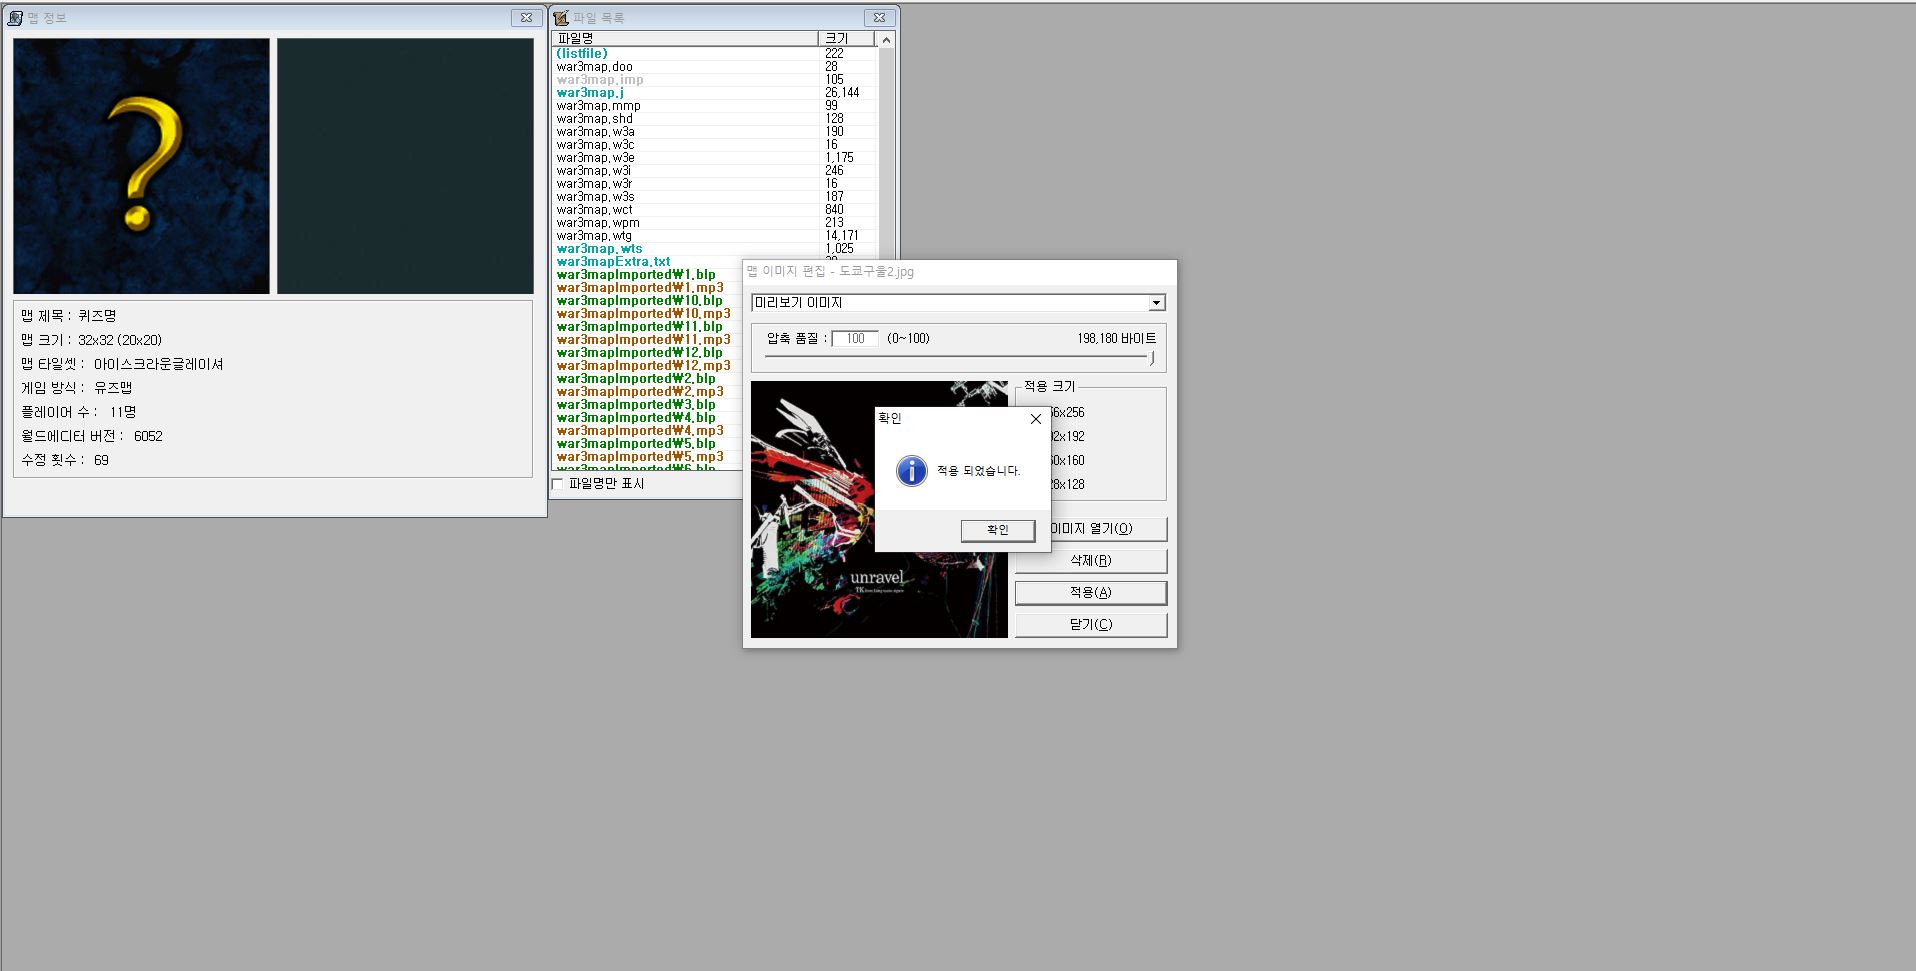The width and height of the screenshot is (1916, 971).
Task: Select war3mapImported₩5.mp3 file
Action: 640,457
